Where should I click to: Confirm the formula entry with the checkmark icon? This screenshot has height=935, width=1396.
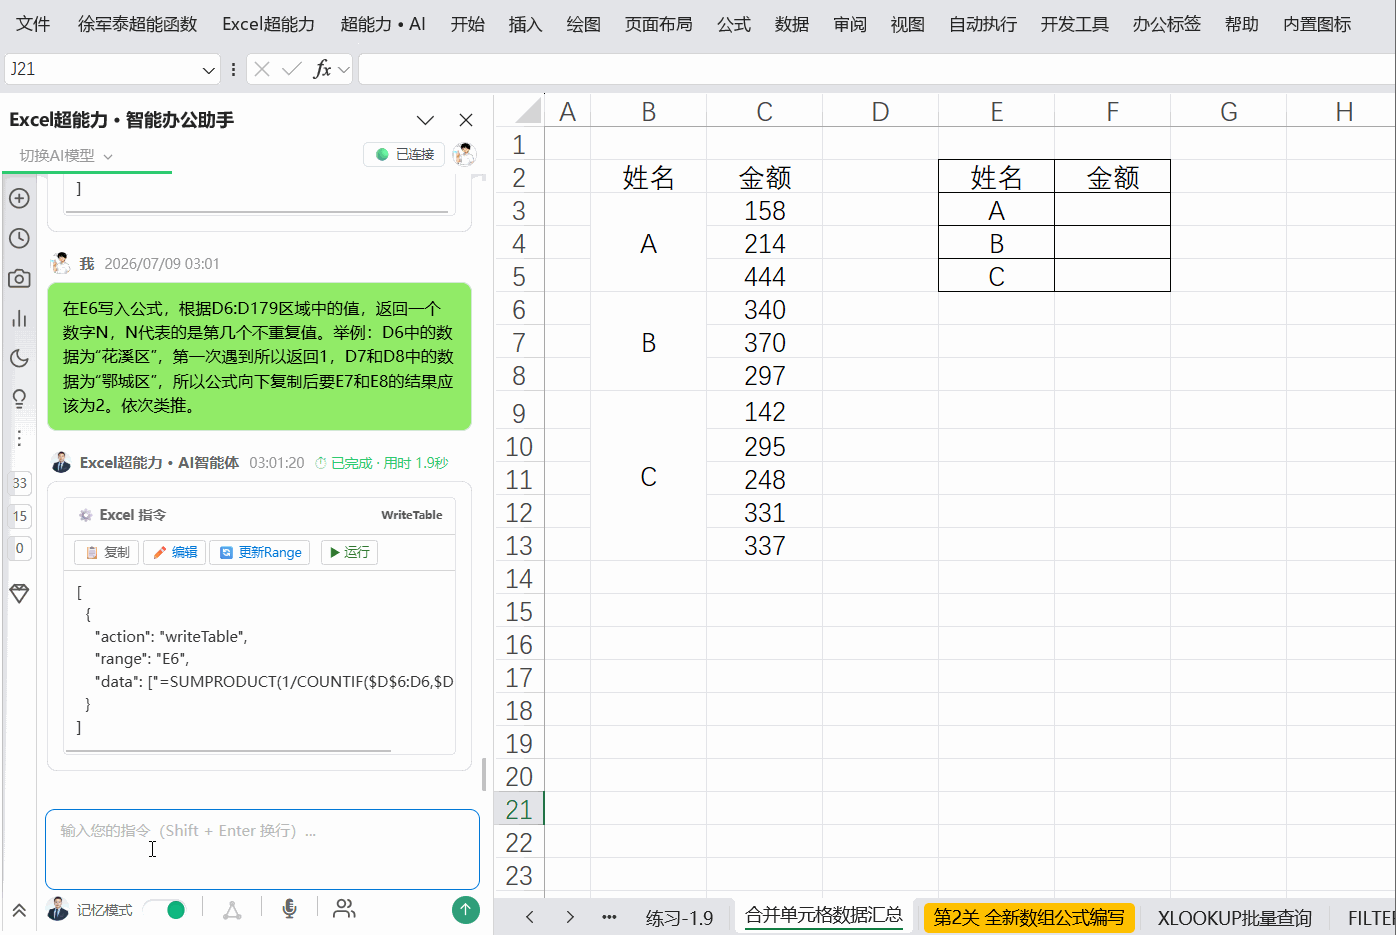pyautogui.click(x=292, y=69)
